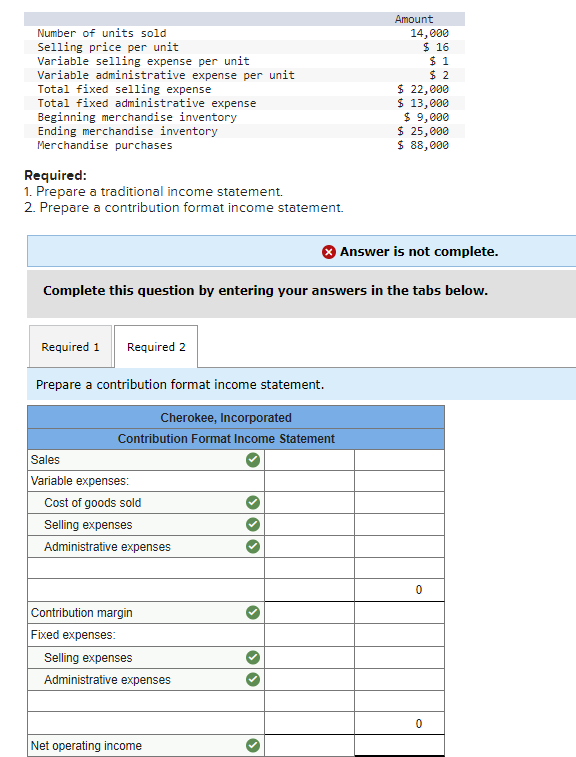Image resolution: width=576 pixels, height=757 pixels.
Task: Click green checkmark next to Cost of goods sold
Action: click(253, 503)
